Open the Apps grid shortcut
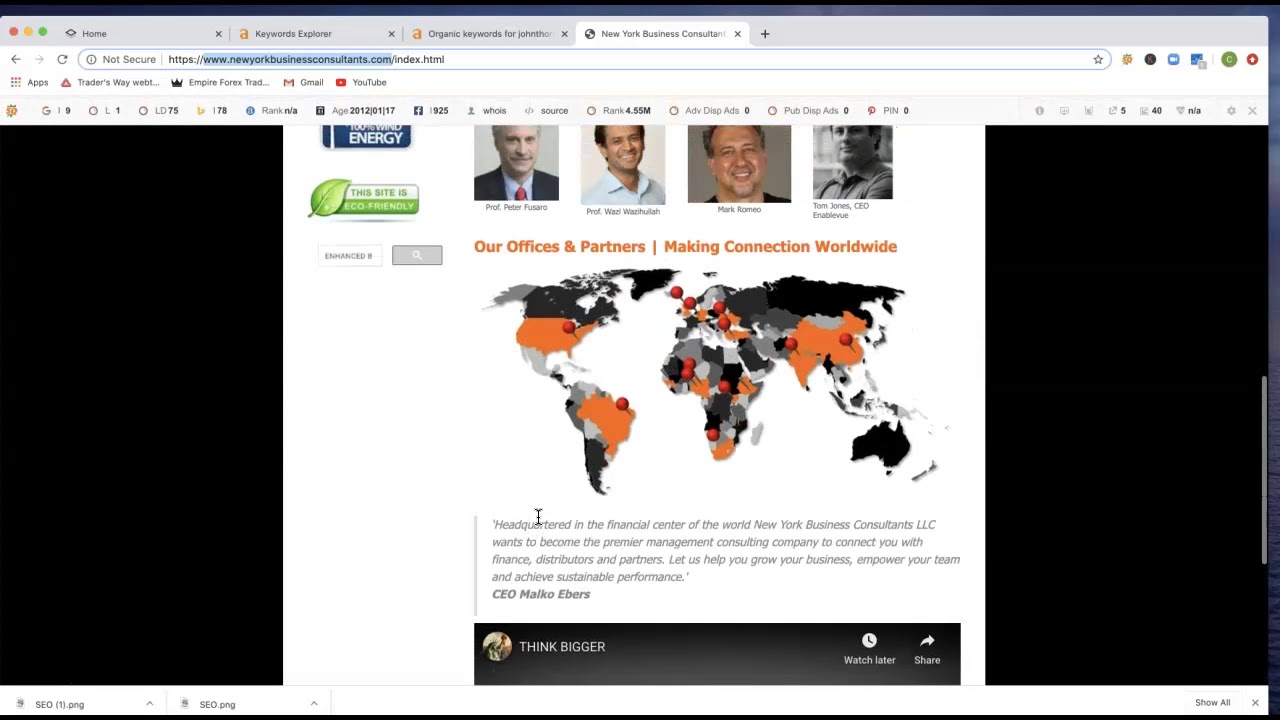This screenshot has width=1280, height=720. (x=29, y=82)
